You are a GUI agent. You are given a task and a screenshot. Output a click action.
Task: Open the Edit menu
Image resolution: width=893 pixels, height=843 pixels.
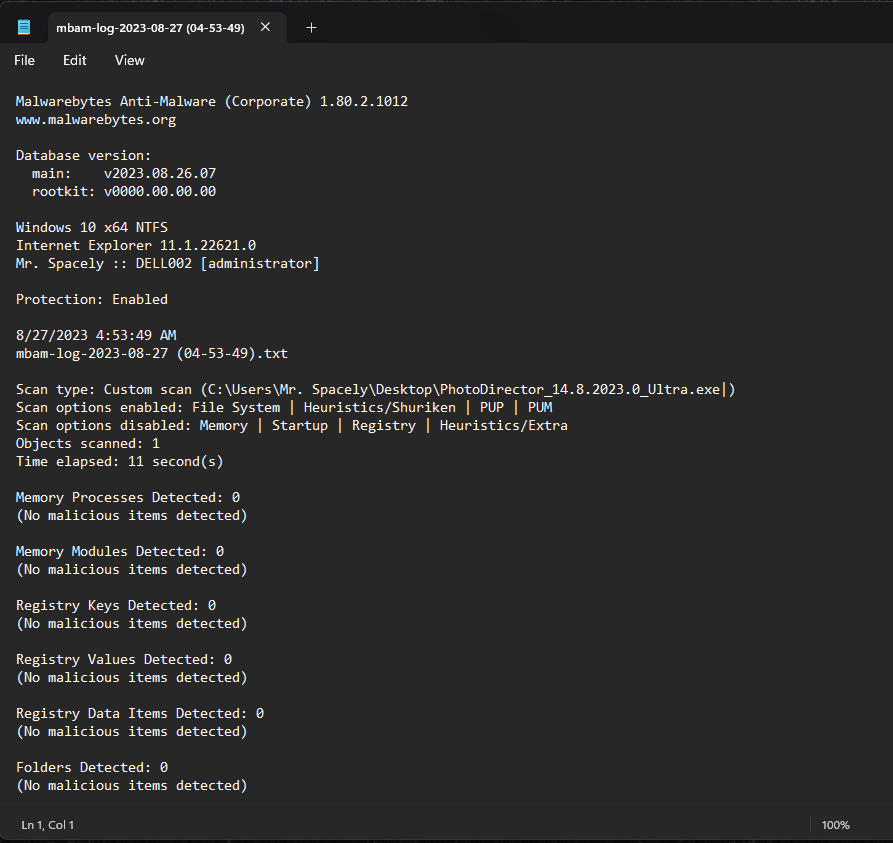[x=75, y=60]
